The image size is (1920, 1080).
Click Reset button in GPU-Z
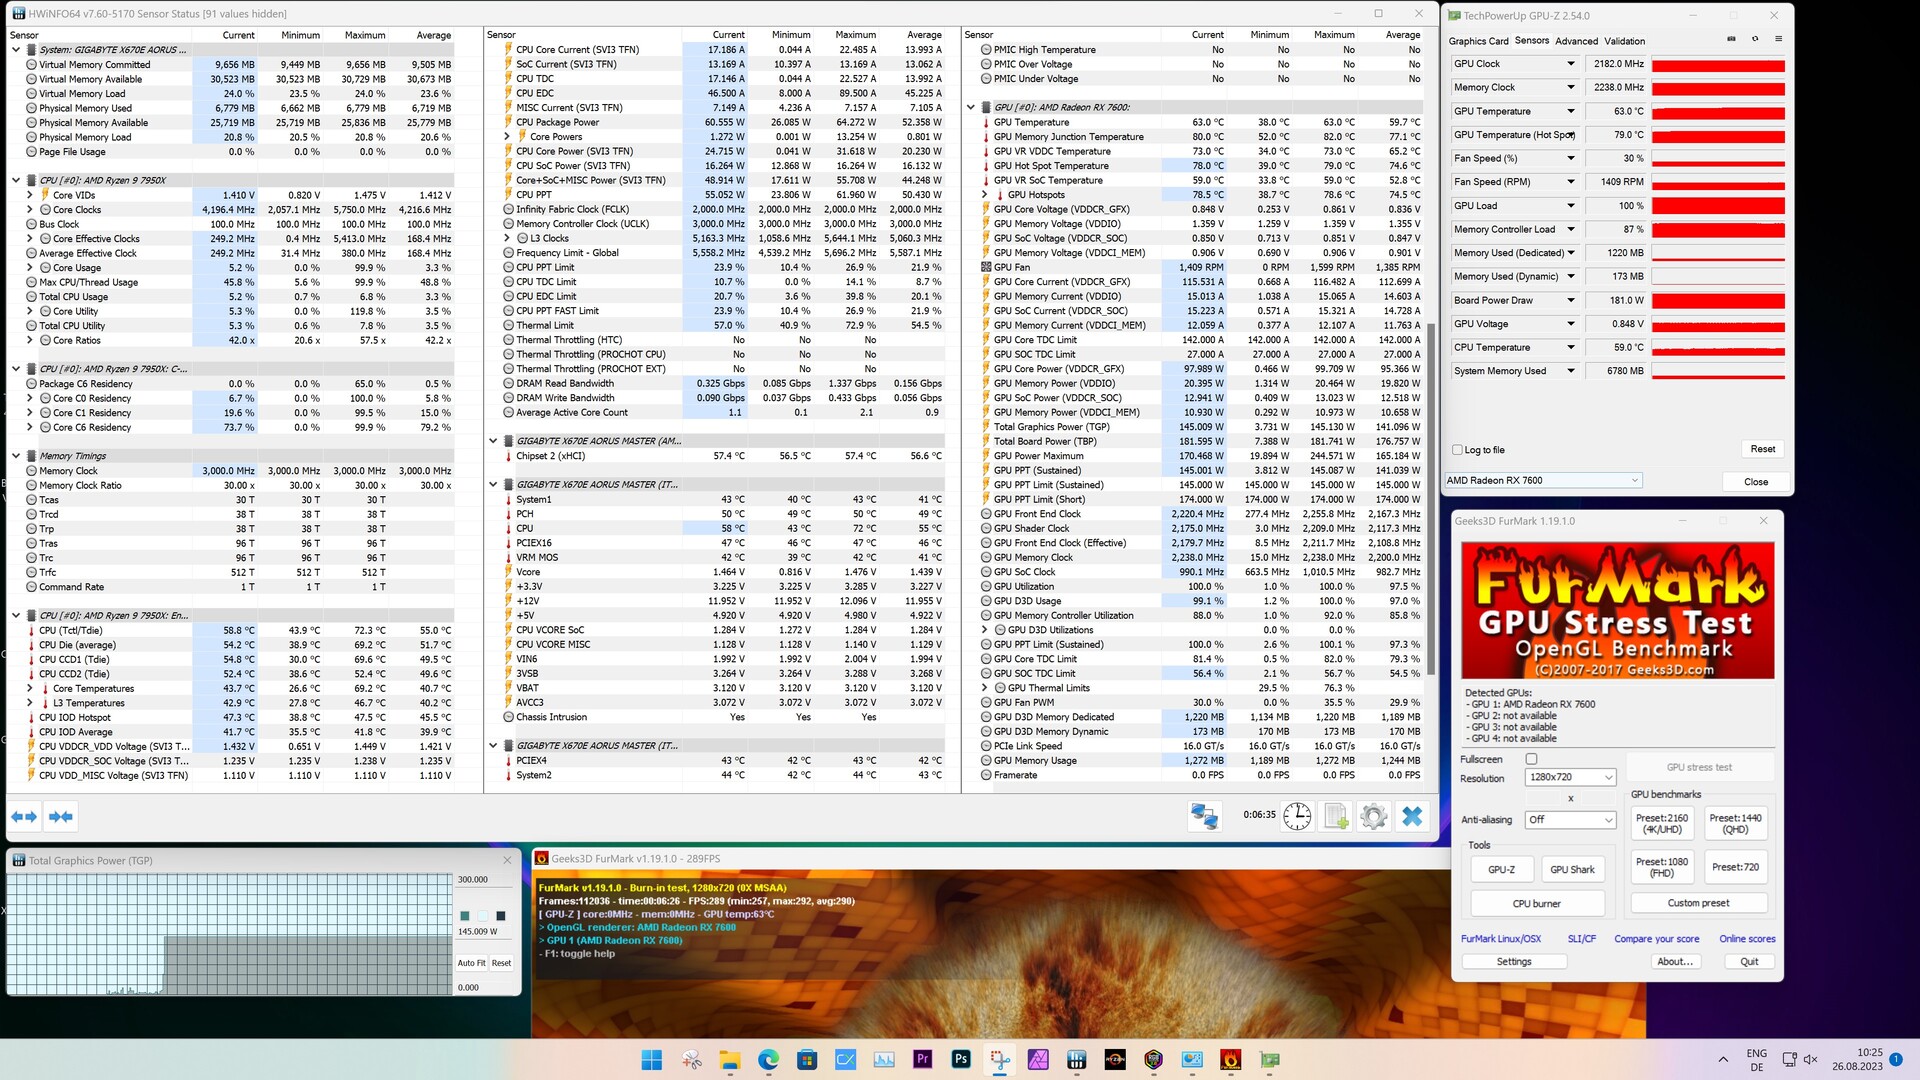click(x=1762, y=449)
